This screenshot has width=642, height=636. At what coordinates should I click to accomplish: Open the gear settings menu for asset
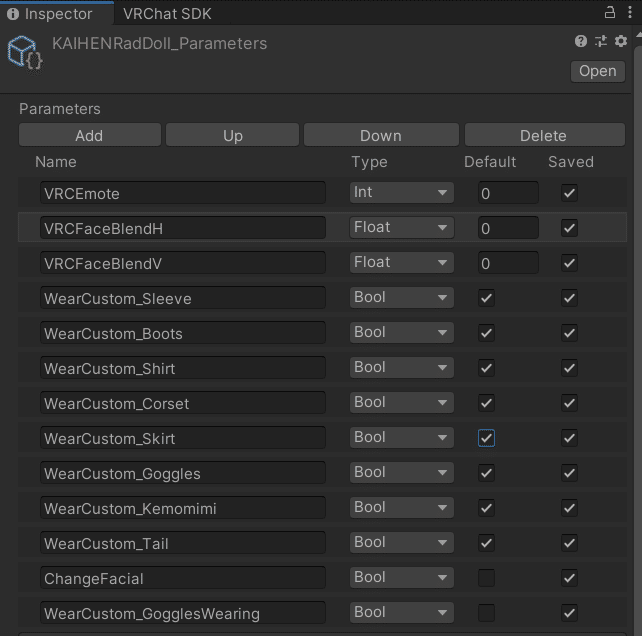(x=621, y=41)
